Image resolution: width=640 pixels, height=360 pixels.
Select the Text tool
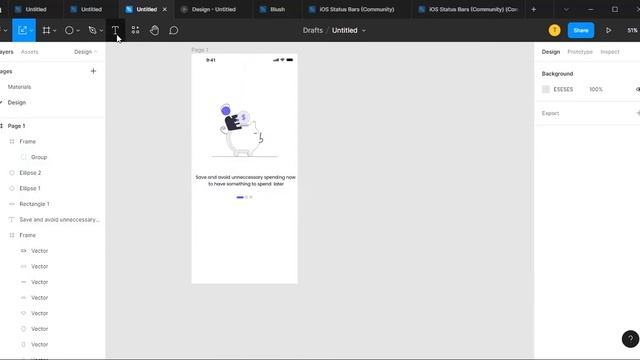pos(115,30)
